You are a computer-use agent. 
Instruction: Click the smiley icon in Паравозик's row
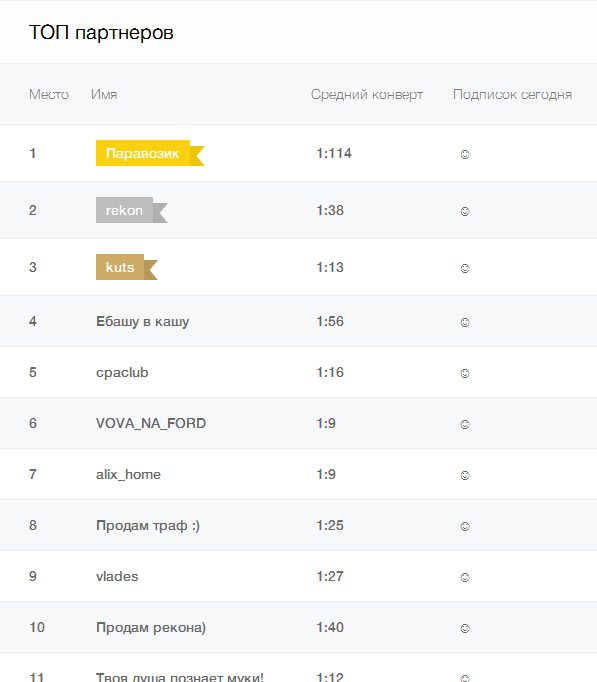click(465, 154)
